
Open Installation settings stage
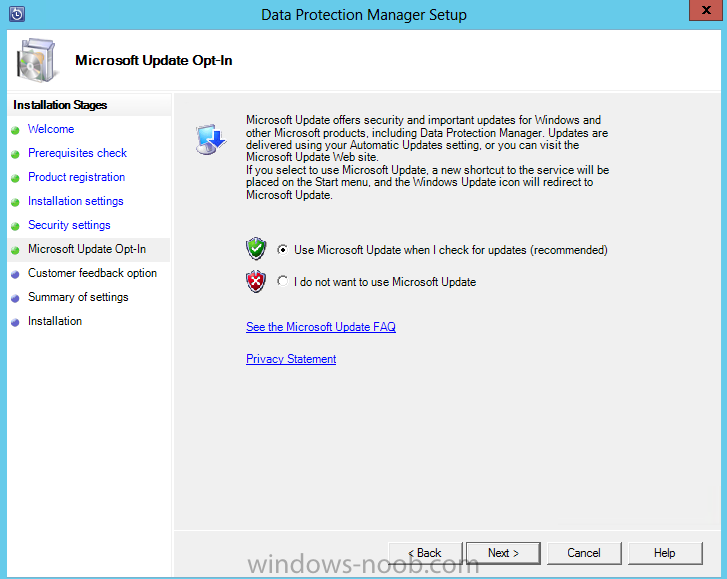(76, 201)
